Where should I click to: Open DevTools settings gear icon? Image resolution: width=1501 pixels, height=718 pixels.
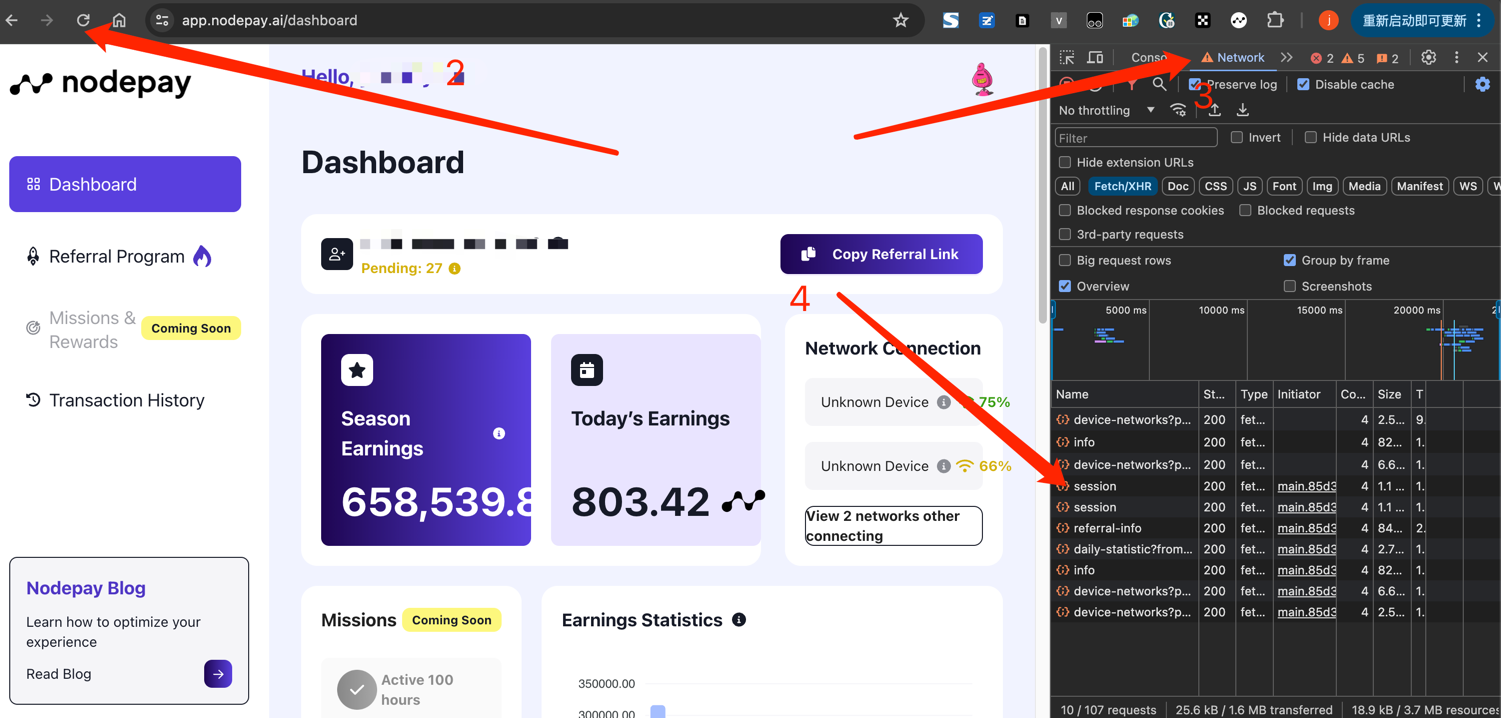1428,58
